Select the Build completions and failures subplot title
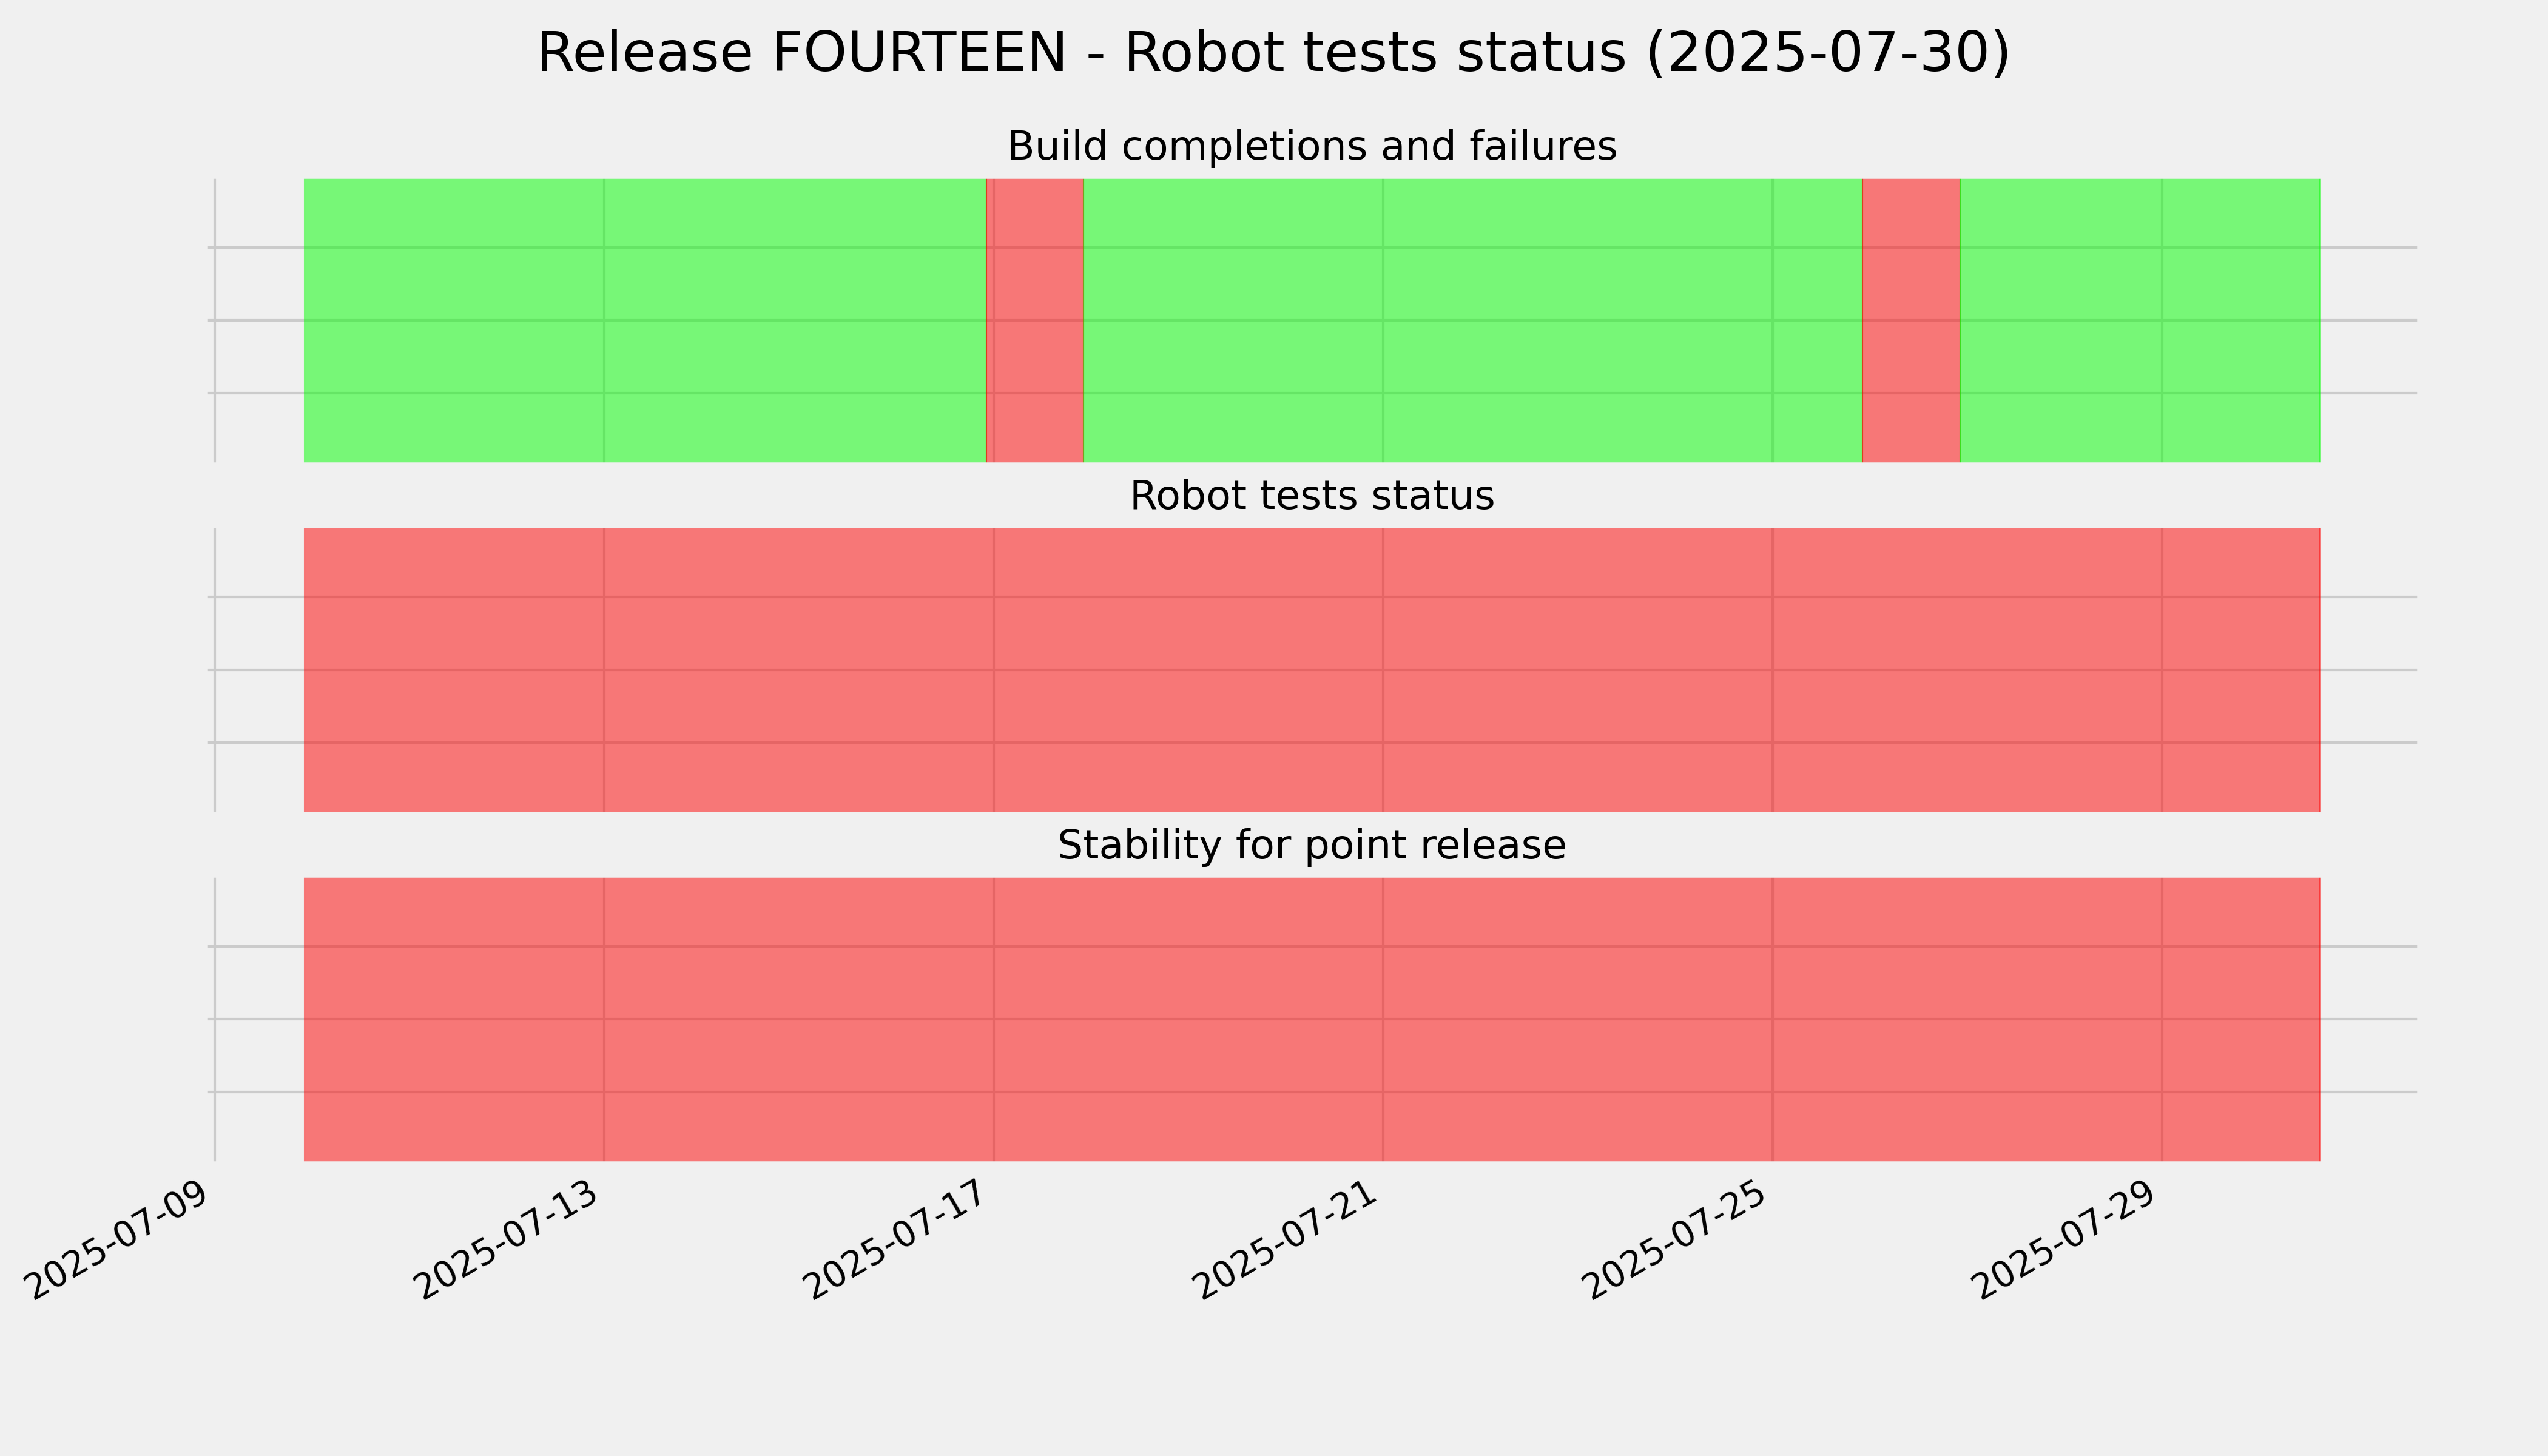 [1312, 146]
